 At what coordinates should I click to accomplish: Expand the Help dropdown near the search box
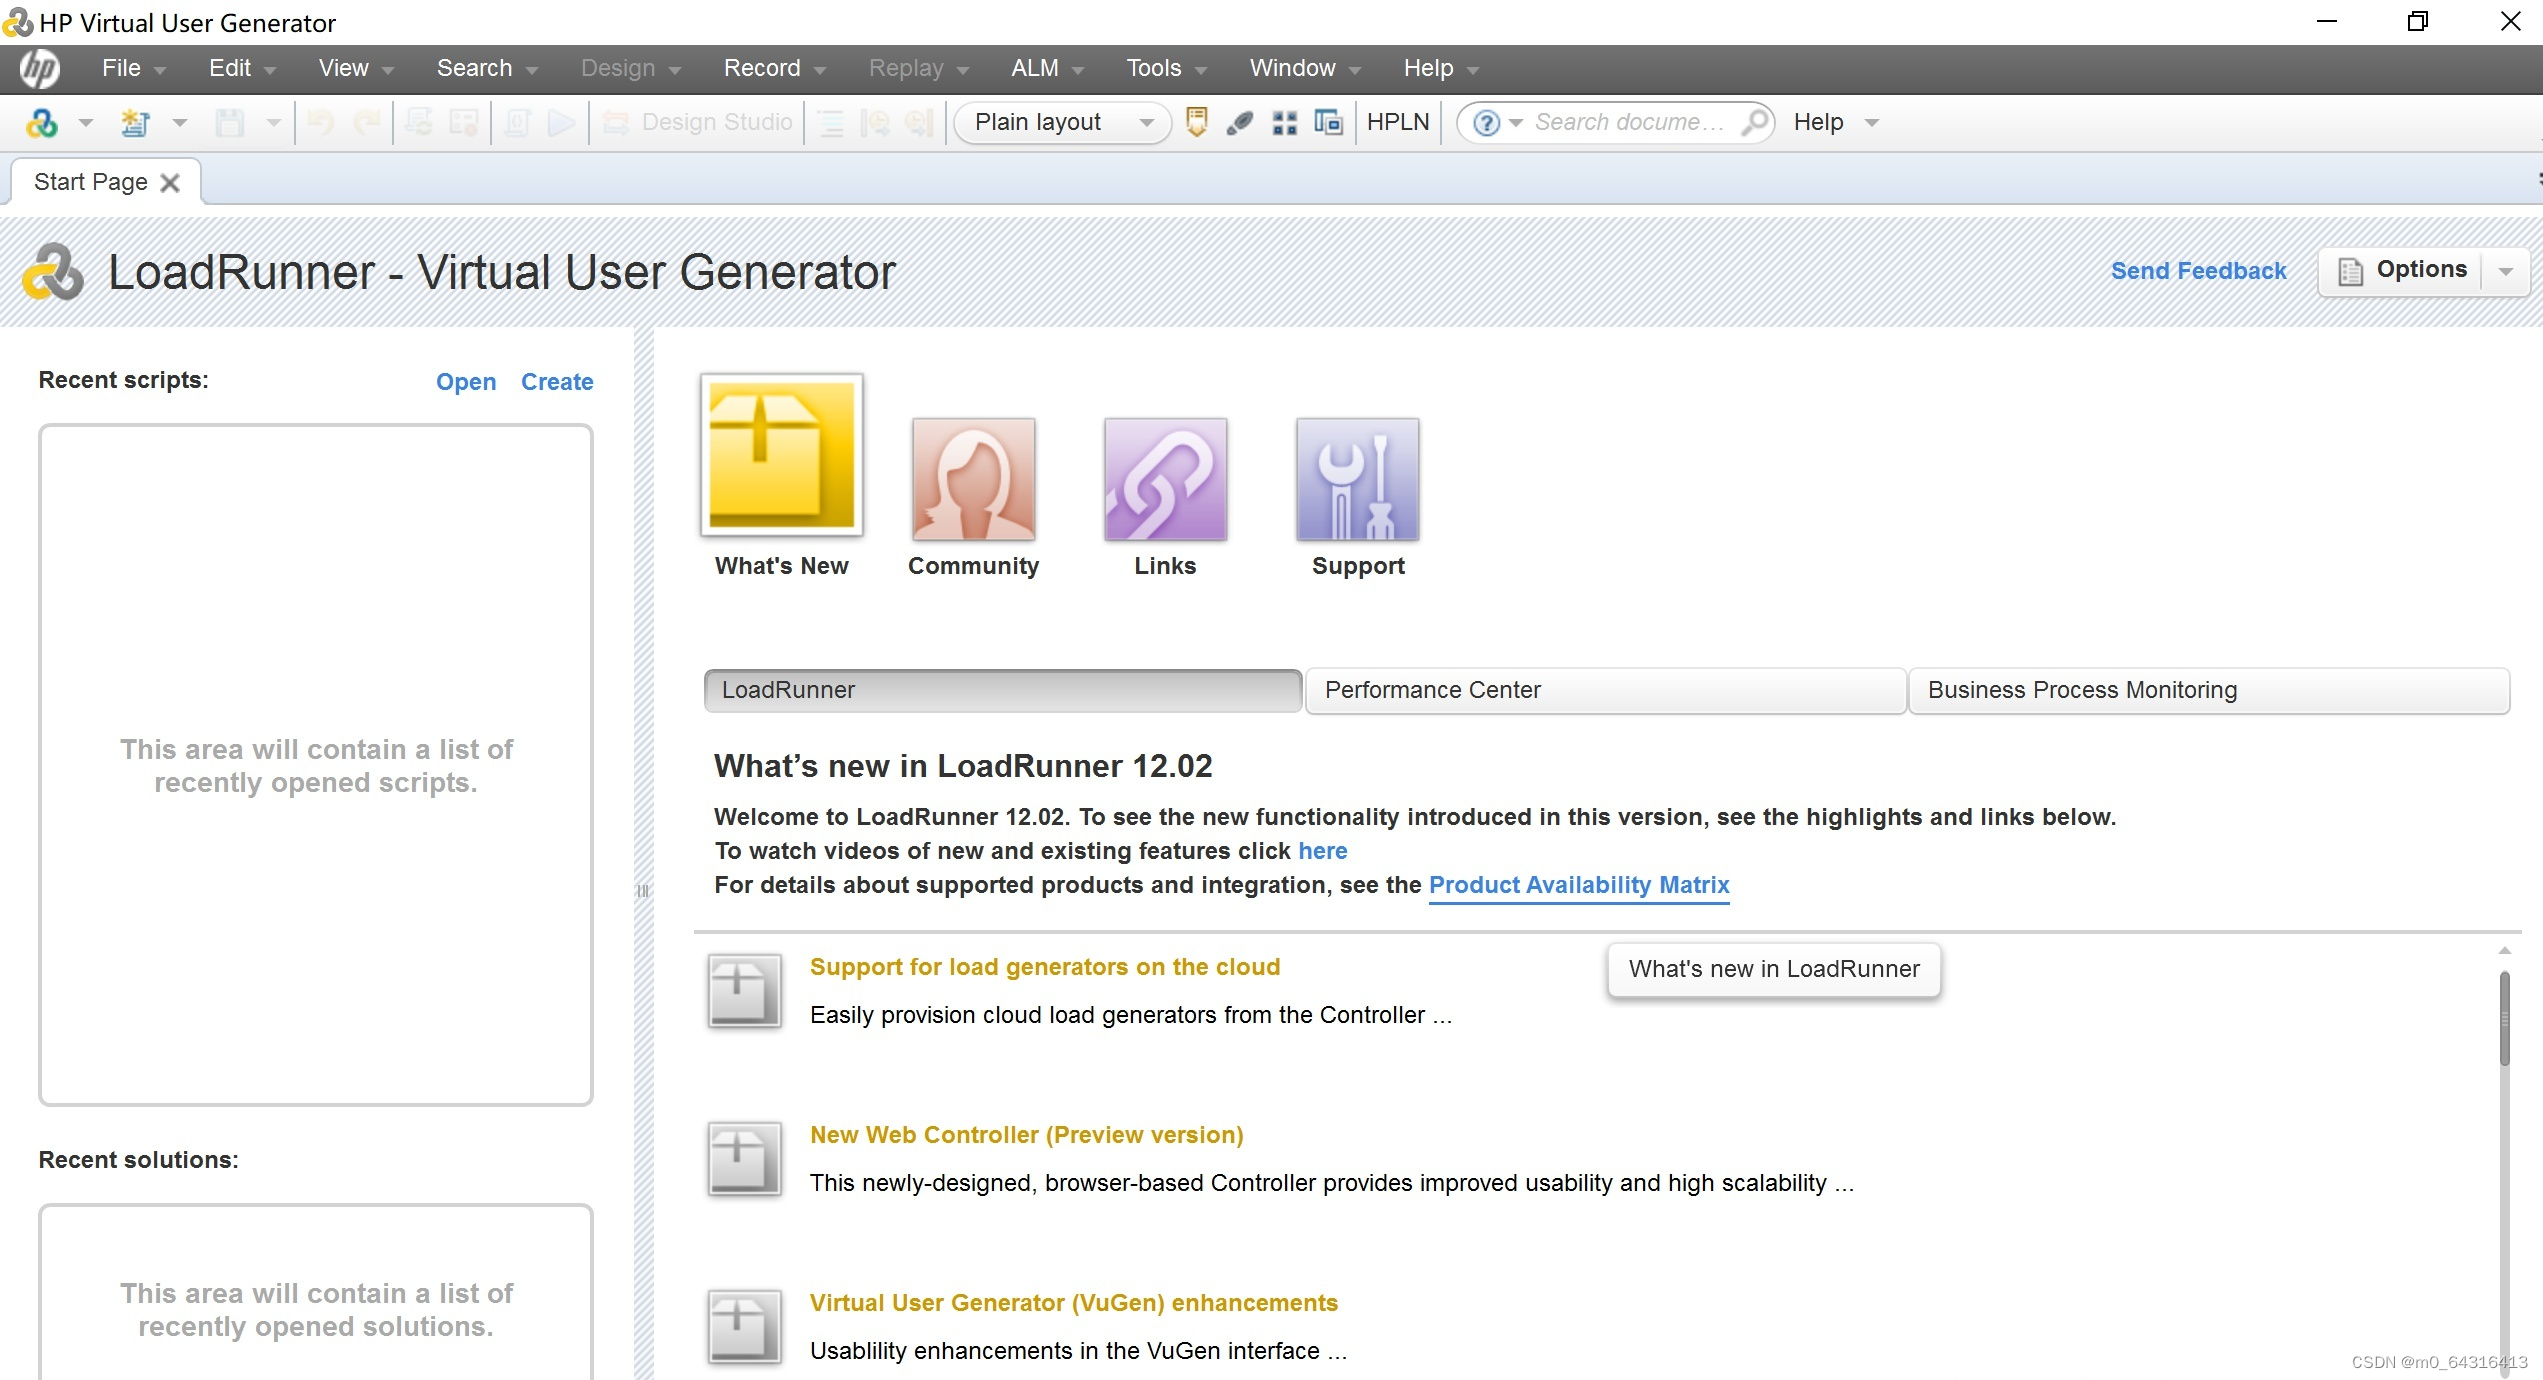(1872, 122)
